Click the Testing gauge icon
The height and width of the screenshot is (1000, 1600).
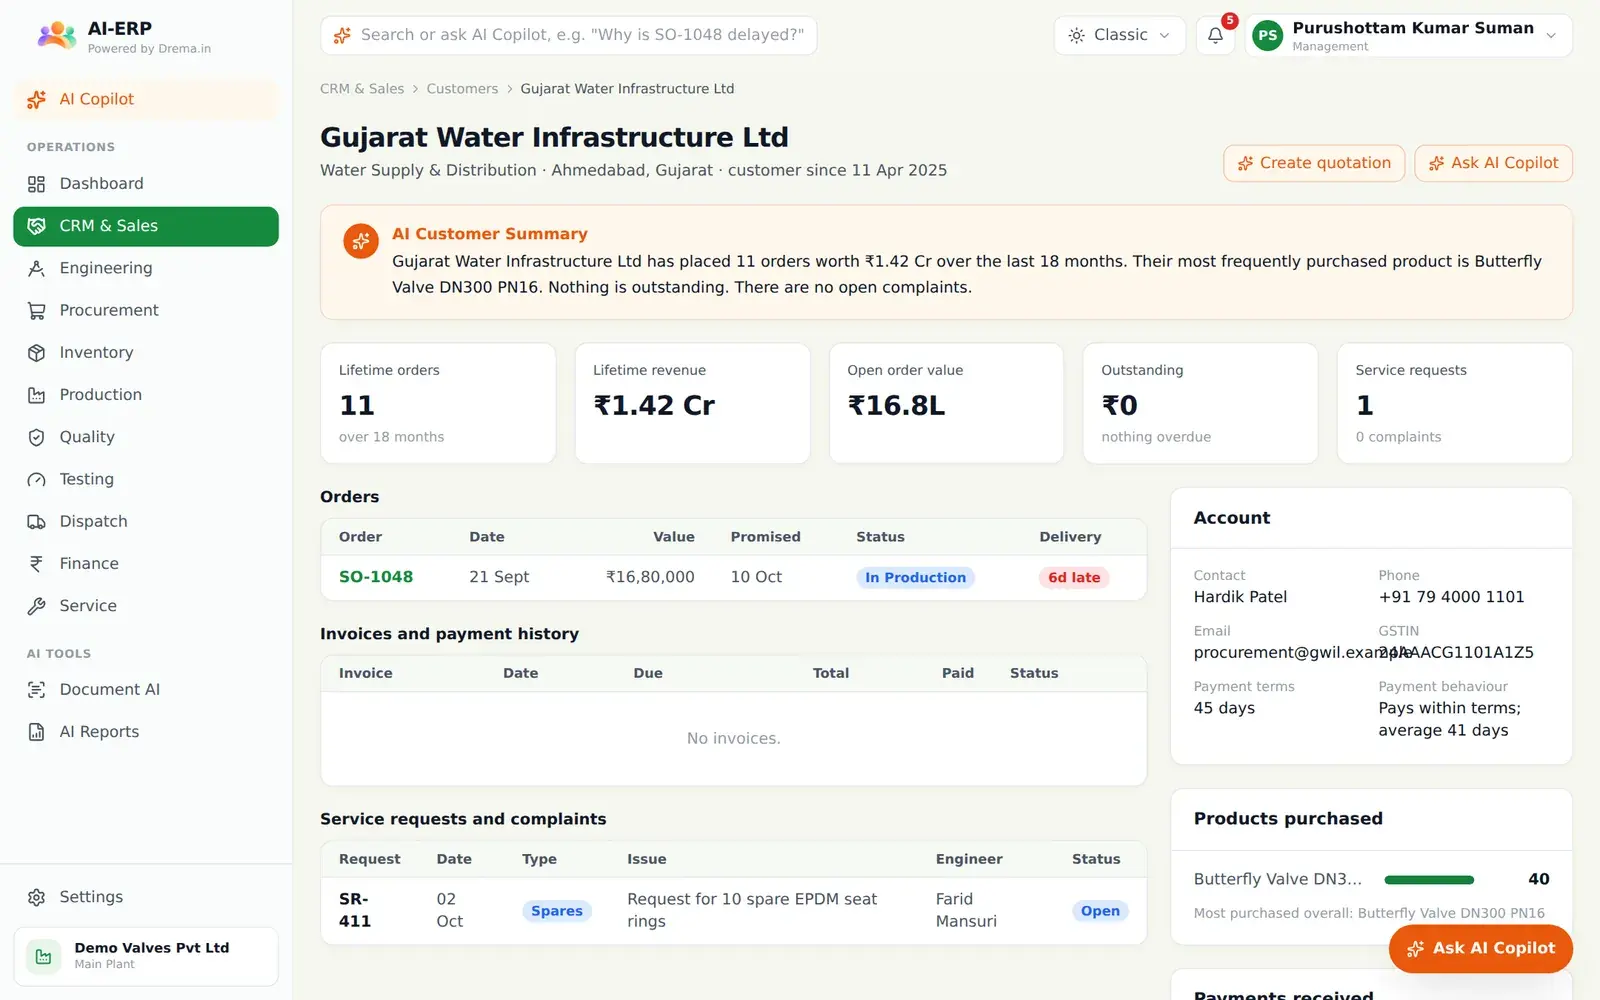(37, 479)
